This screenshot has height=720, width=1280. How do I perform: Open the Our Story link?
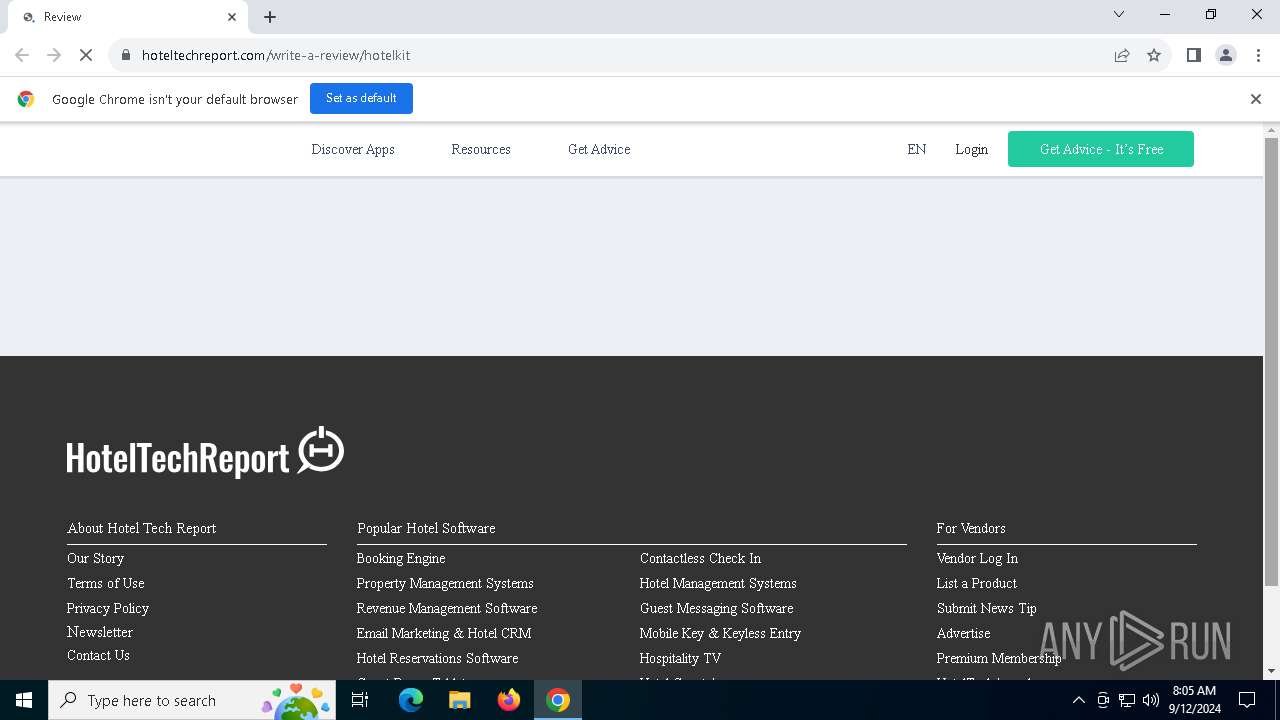pyautogui.click(x=96, y=558)
